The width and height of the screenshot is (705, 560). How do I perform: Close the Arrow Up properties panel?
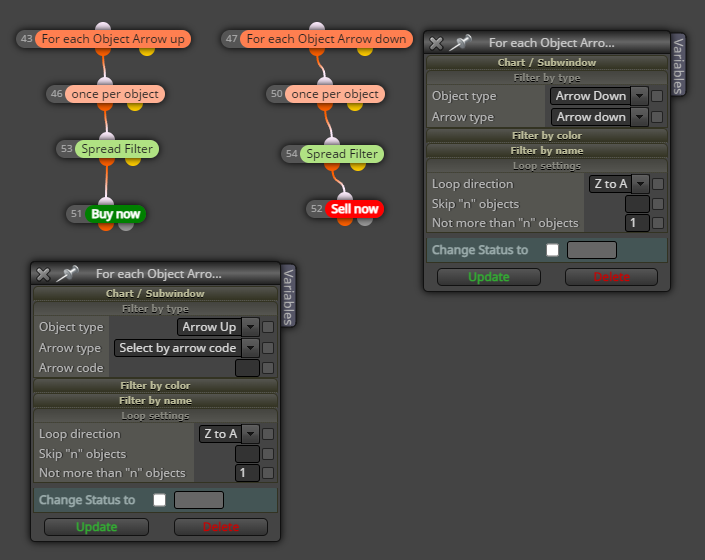(43, 274)
